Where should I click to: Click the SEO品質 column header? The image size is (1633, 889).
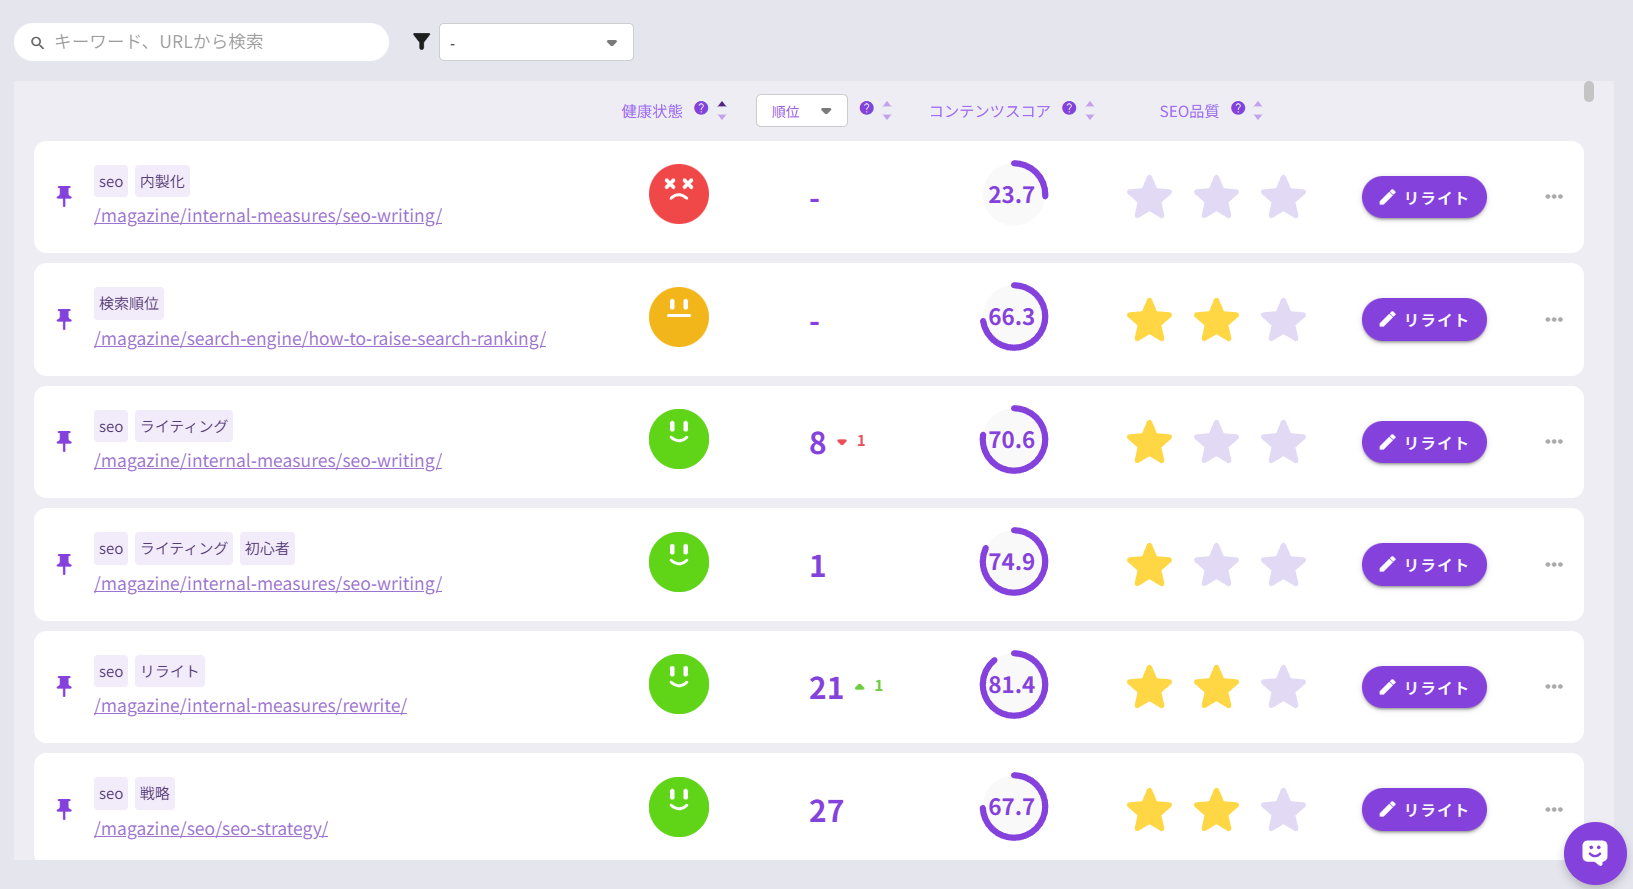1189,111
